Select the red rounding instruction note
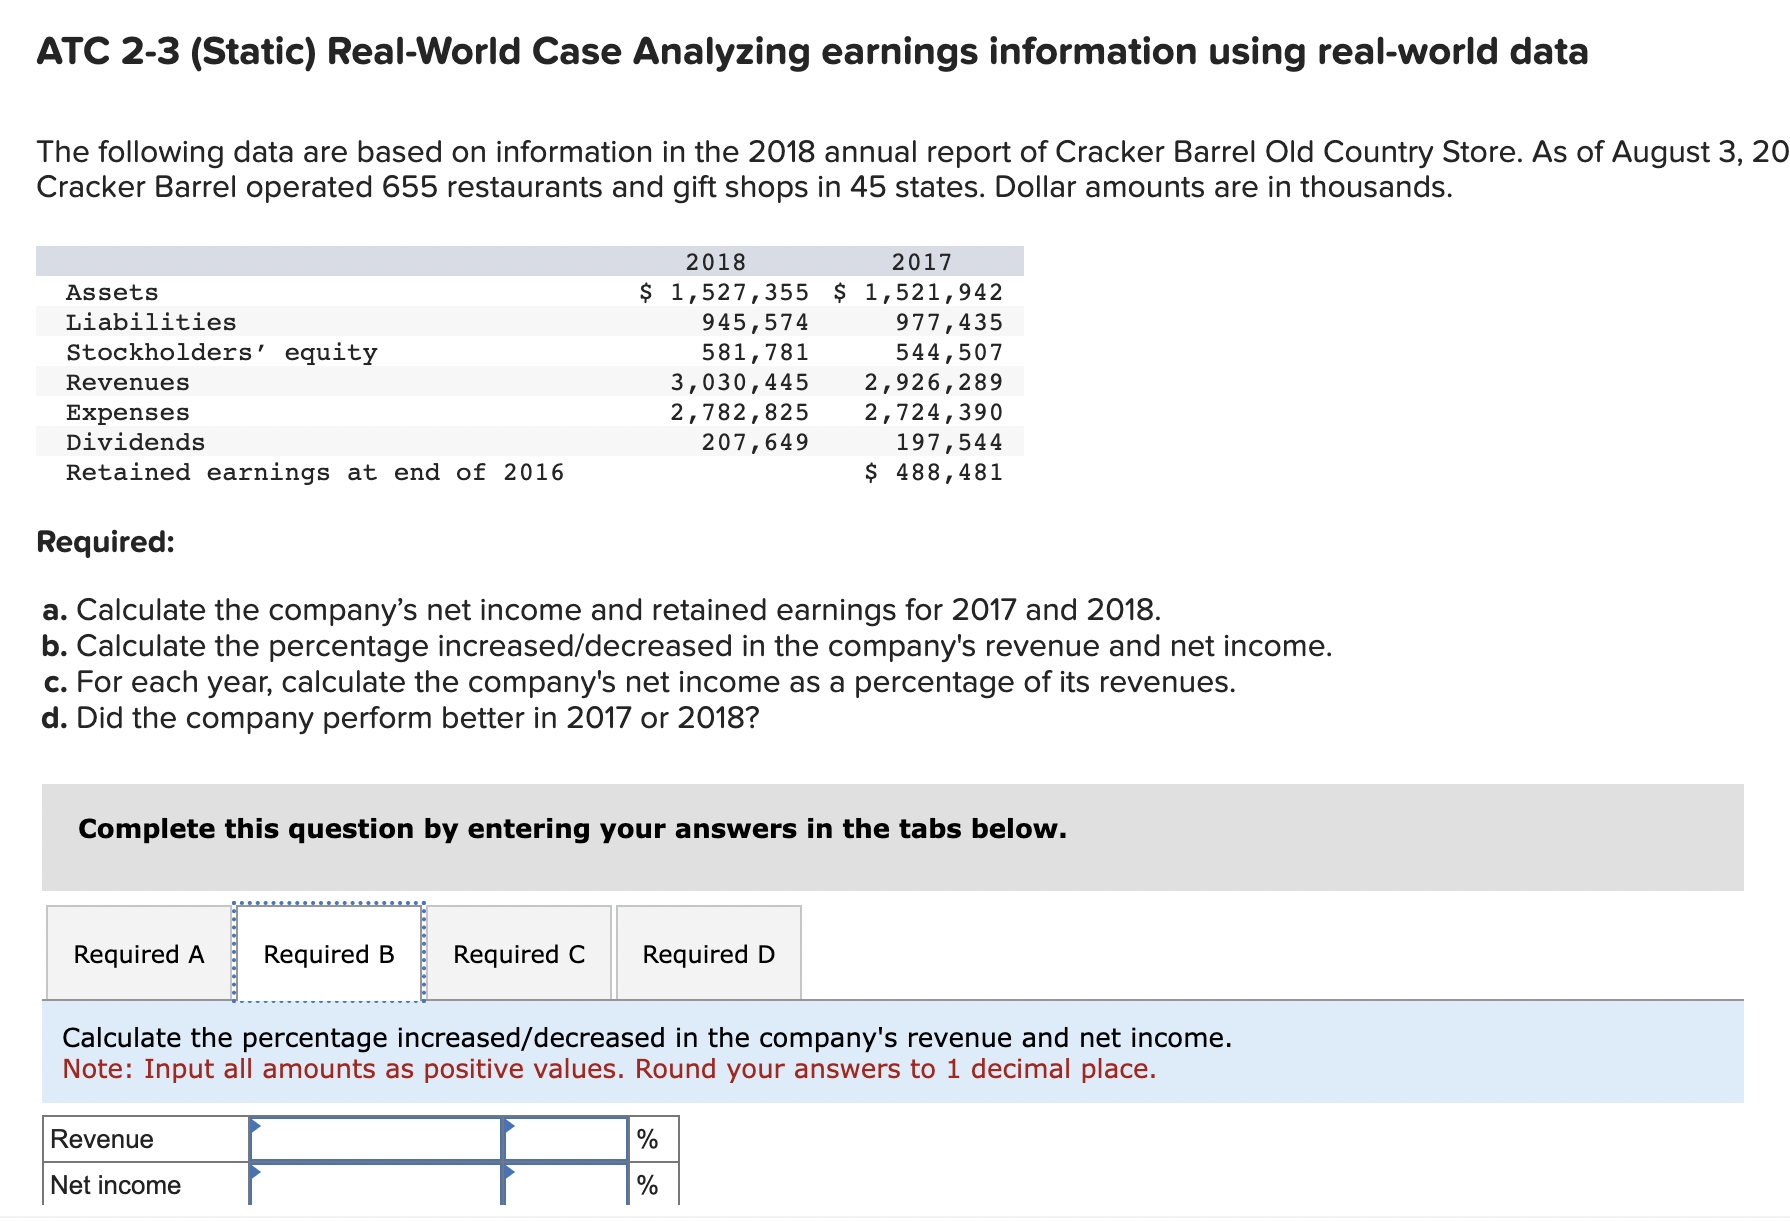The width and height of the screenshot is (1790, 1222). click(608, 1069)
